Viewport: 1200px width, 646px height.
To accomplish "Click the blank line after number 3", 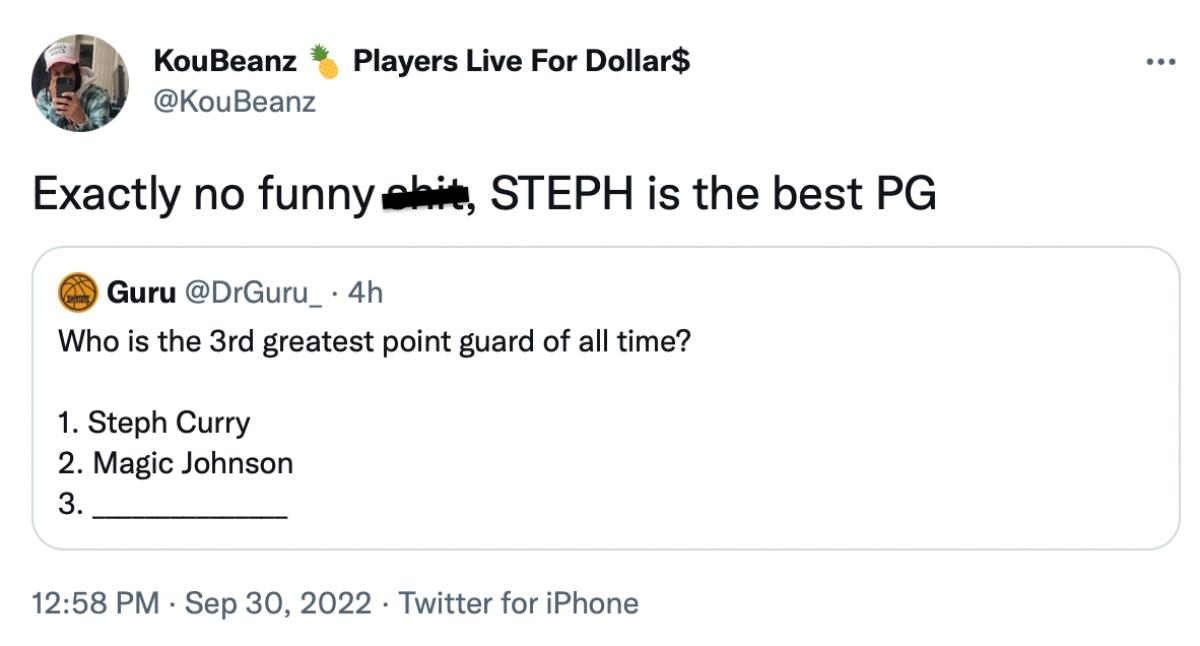I will tap(190, 506).
